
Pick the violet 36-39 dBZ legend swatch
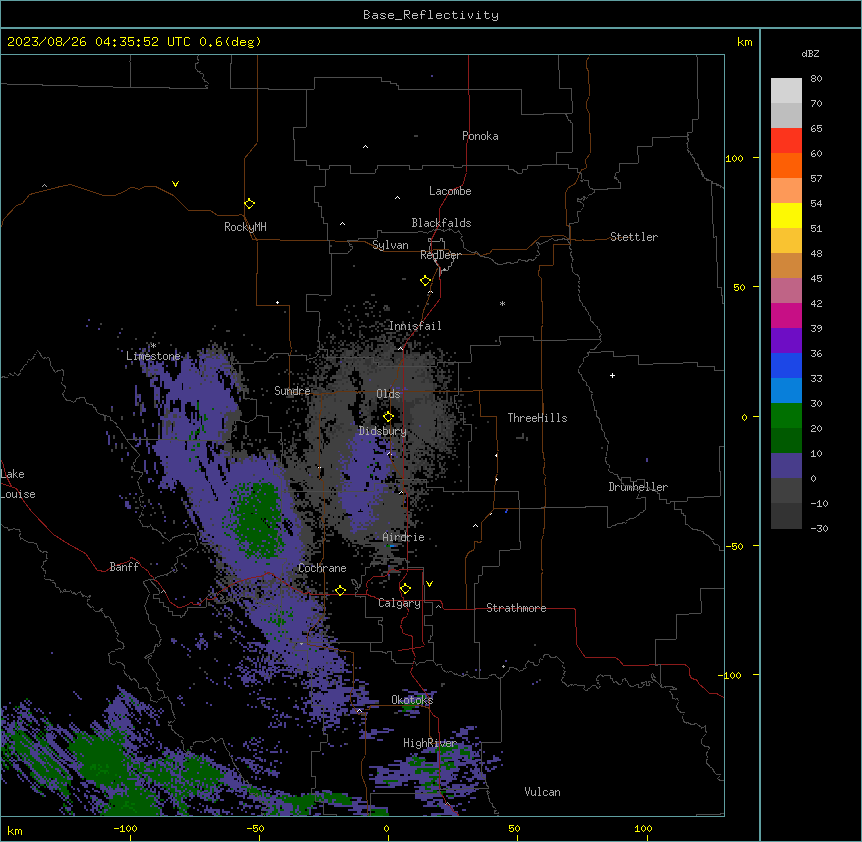click(x=786, y=341)
